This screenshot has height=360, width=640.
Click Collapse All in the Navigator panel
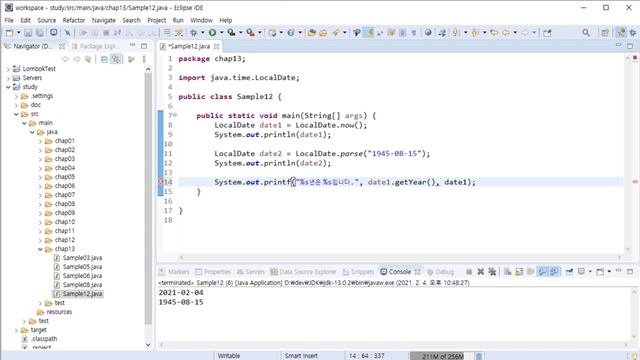104,60
